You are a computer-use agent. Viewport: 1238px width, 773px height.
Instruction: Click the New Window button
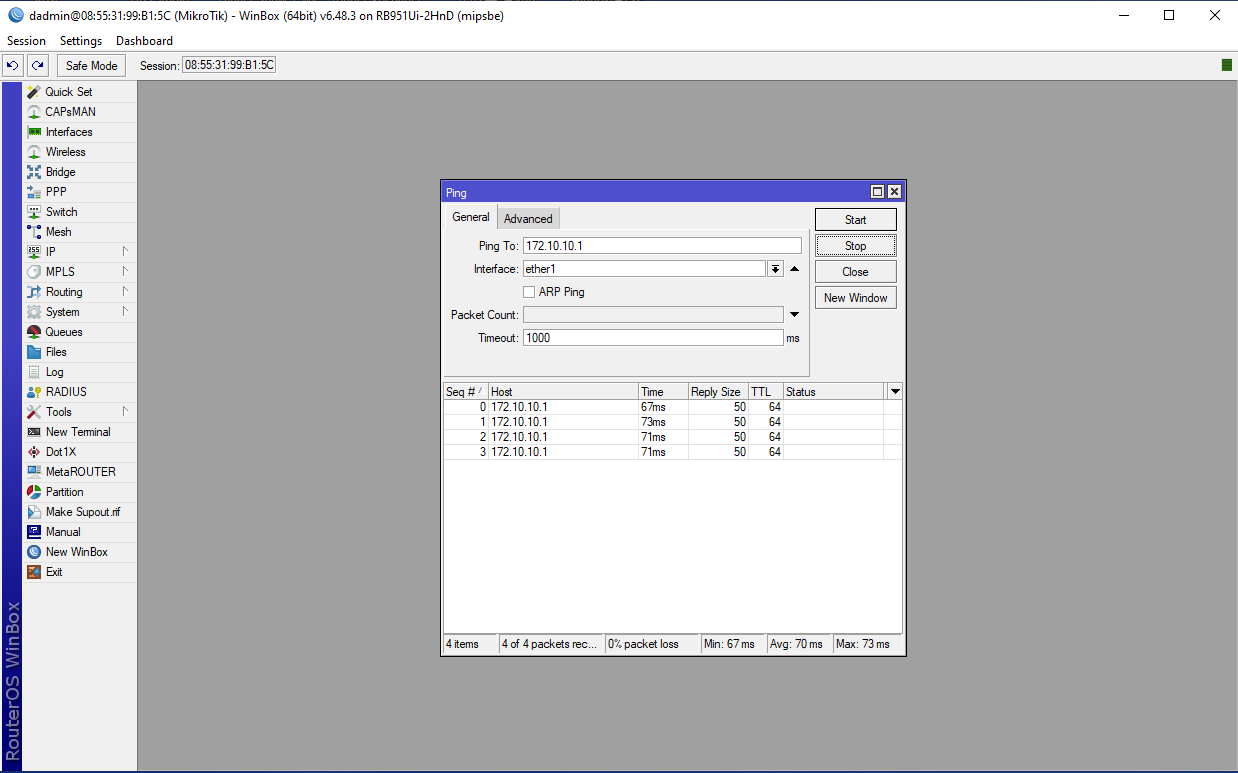pyautogui.click(x=856, y=298)
